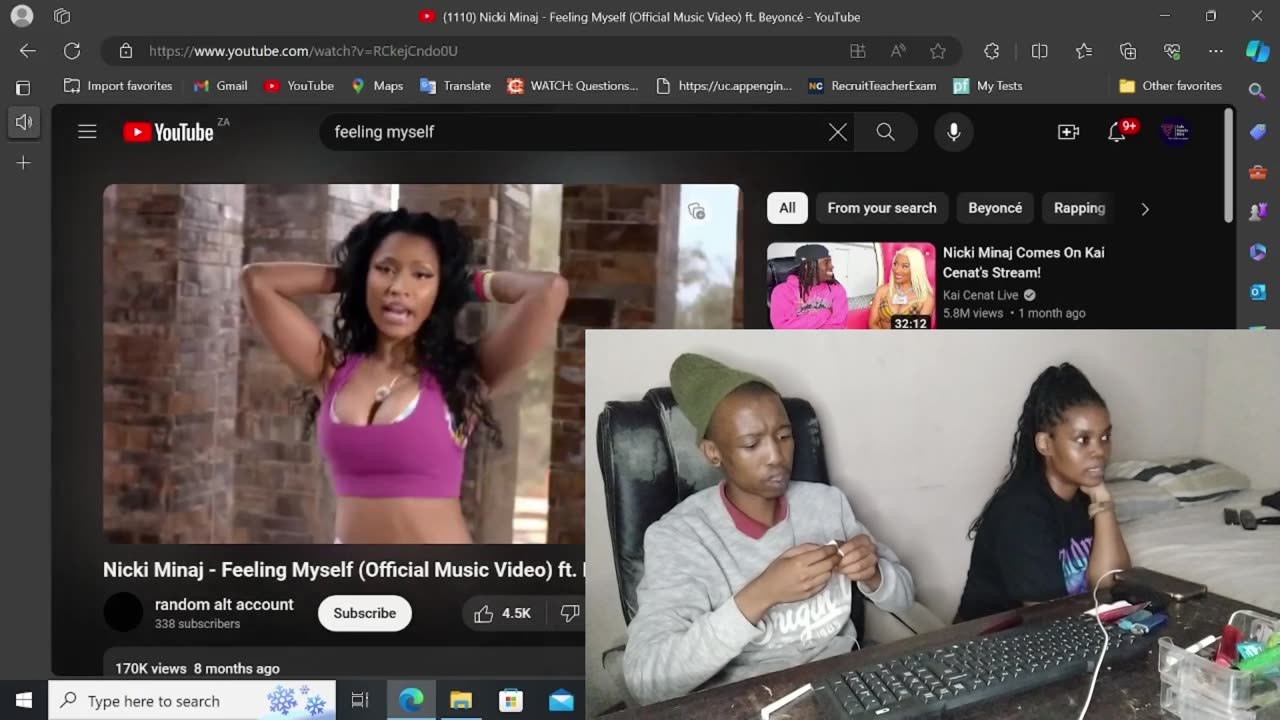Viewport: 1280px width, 720px height.
Task: Open the YouTube bookmark in favorites bar
Action: [299, 86]
